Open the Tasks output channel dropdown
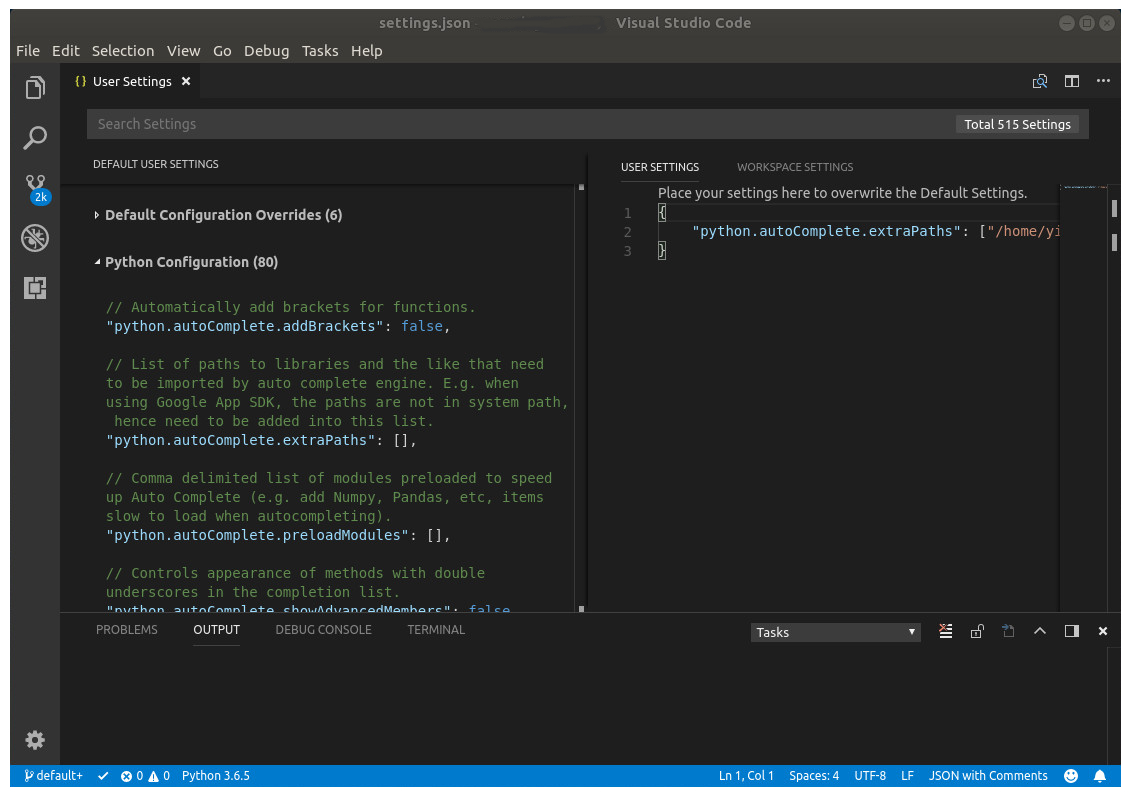Image resolution: width=1131 pixels, height=797 pixels. tap(835, 632)
